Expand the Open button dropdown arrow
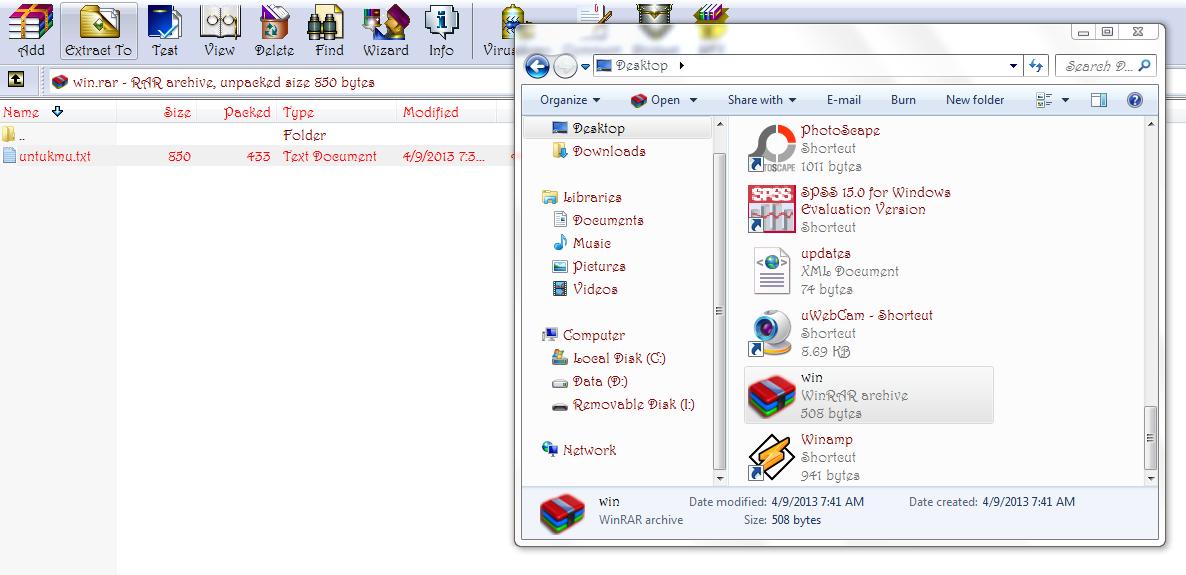Image resolution: width=1186 pixels, height=575 pixels. pos(693,100)
